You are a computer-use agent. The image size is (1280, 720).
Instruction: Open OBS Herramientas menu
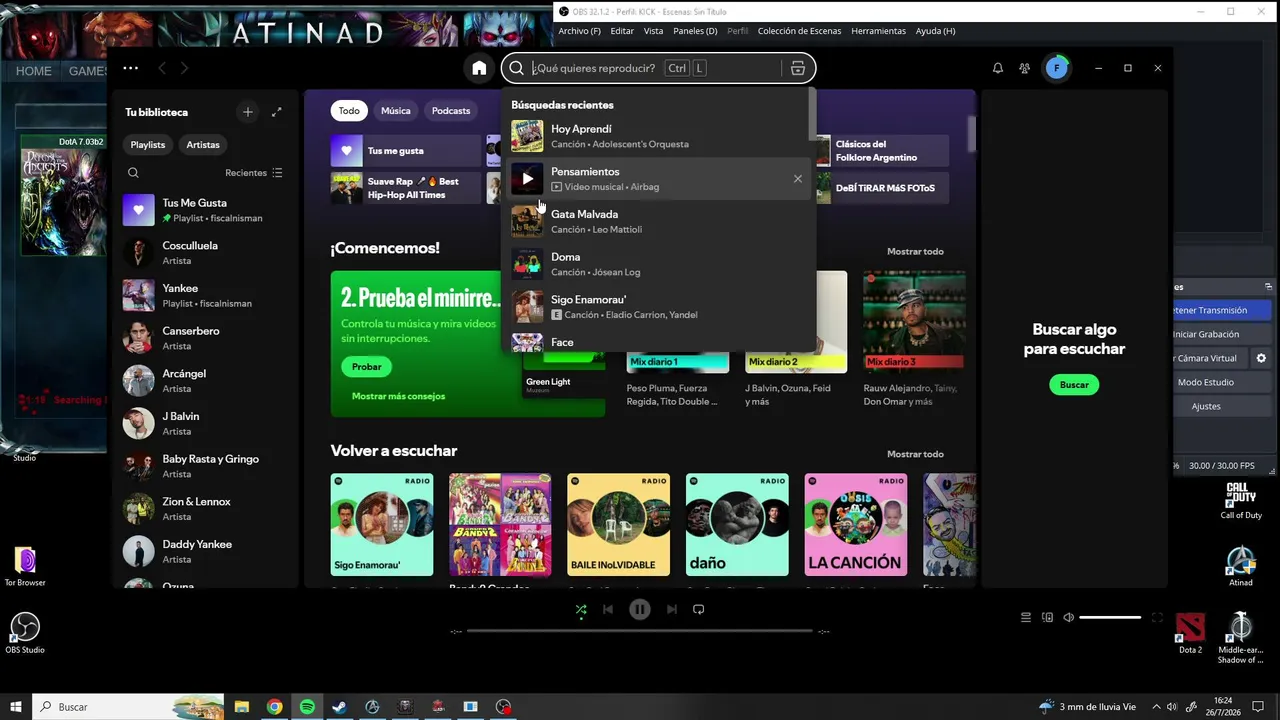click(878, 31)
